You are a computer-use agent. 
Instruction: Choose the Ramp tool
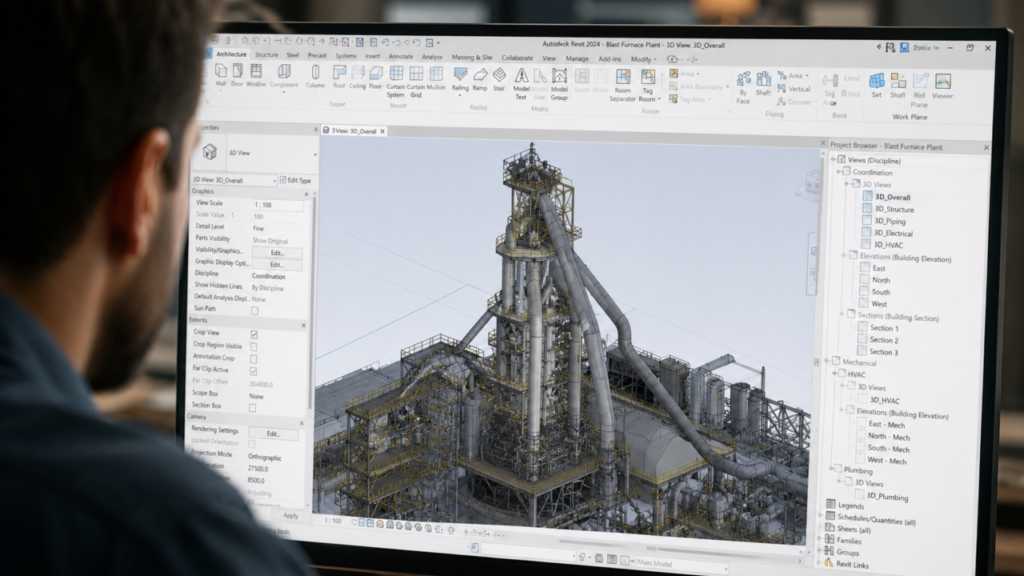480,79
